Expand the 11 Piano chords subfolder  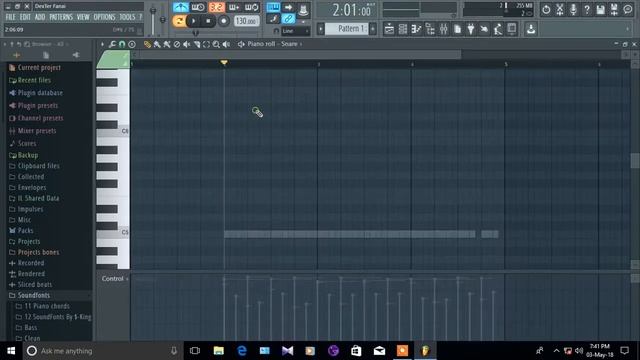point(47,306)
